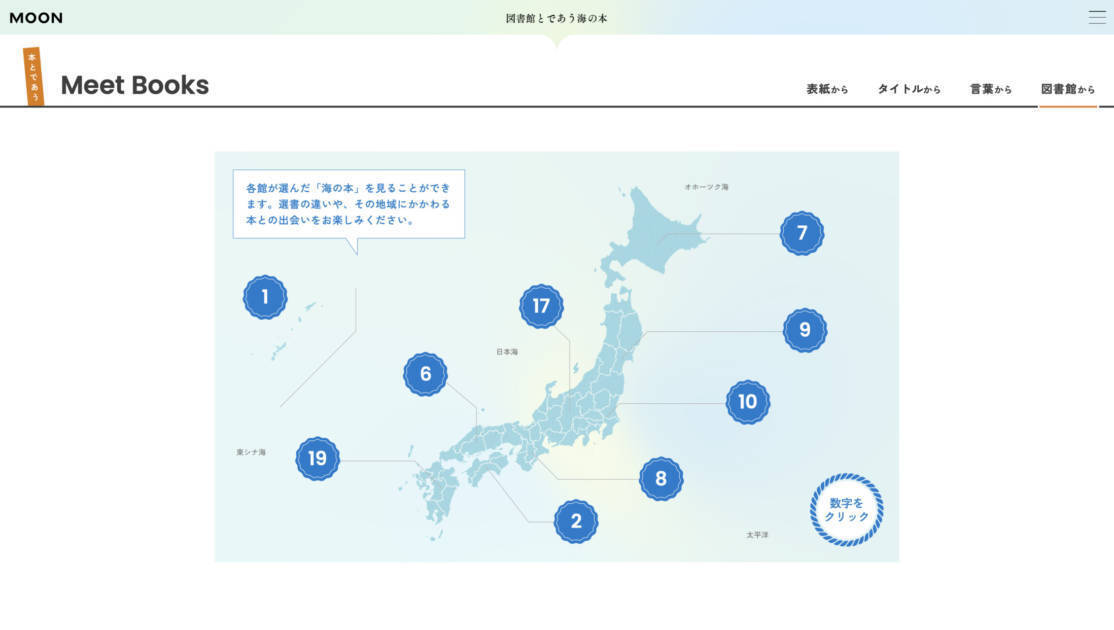
Task: Click the blue badge numbered 9
Action: (805, 330)
